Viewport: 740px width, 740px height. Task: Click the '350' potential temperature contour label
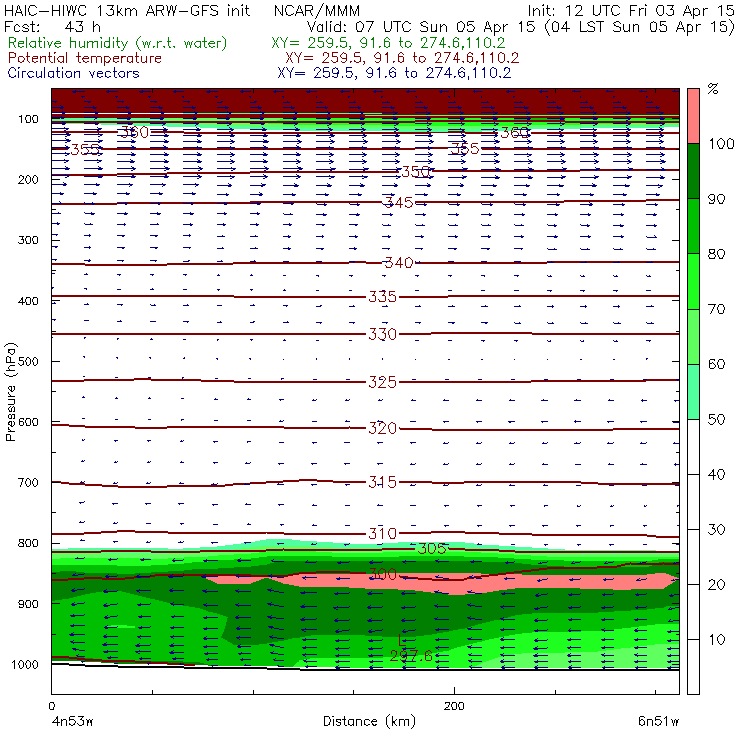pyautogui.click(x=415, y=171)
